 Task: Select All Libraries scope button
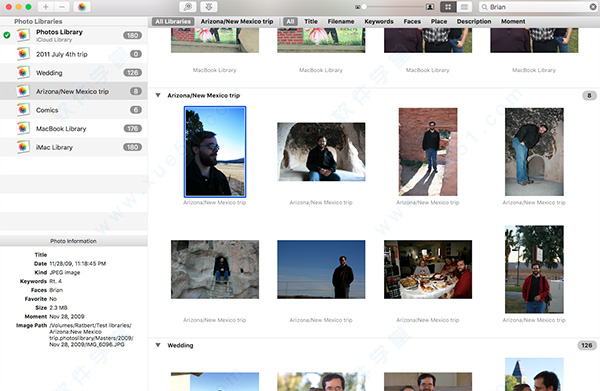tap(173, 21)
